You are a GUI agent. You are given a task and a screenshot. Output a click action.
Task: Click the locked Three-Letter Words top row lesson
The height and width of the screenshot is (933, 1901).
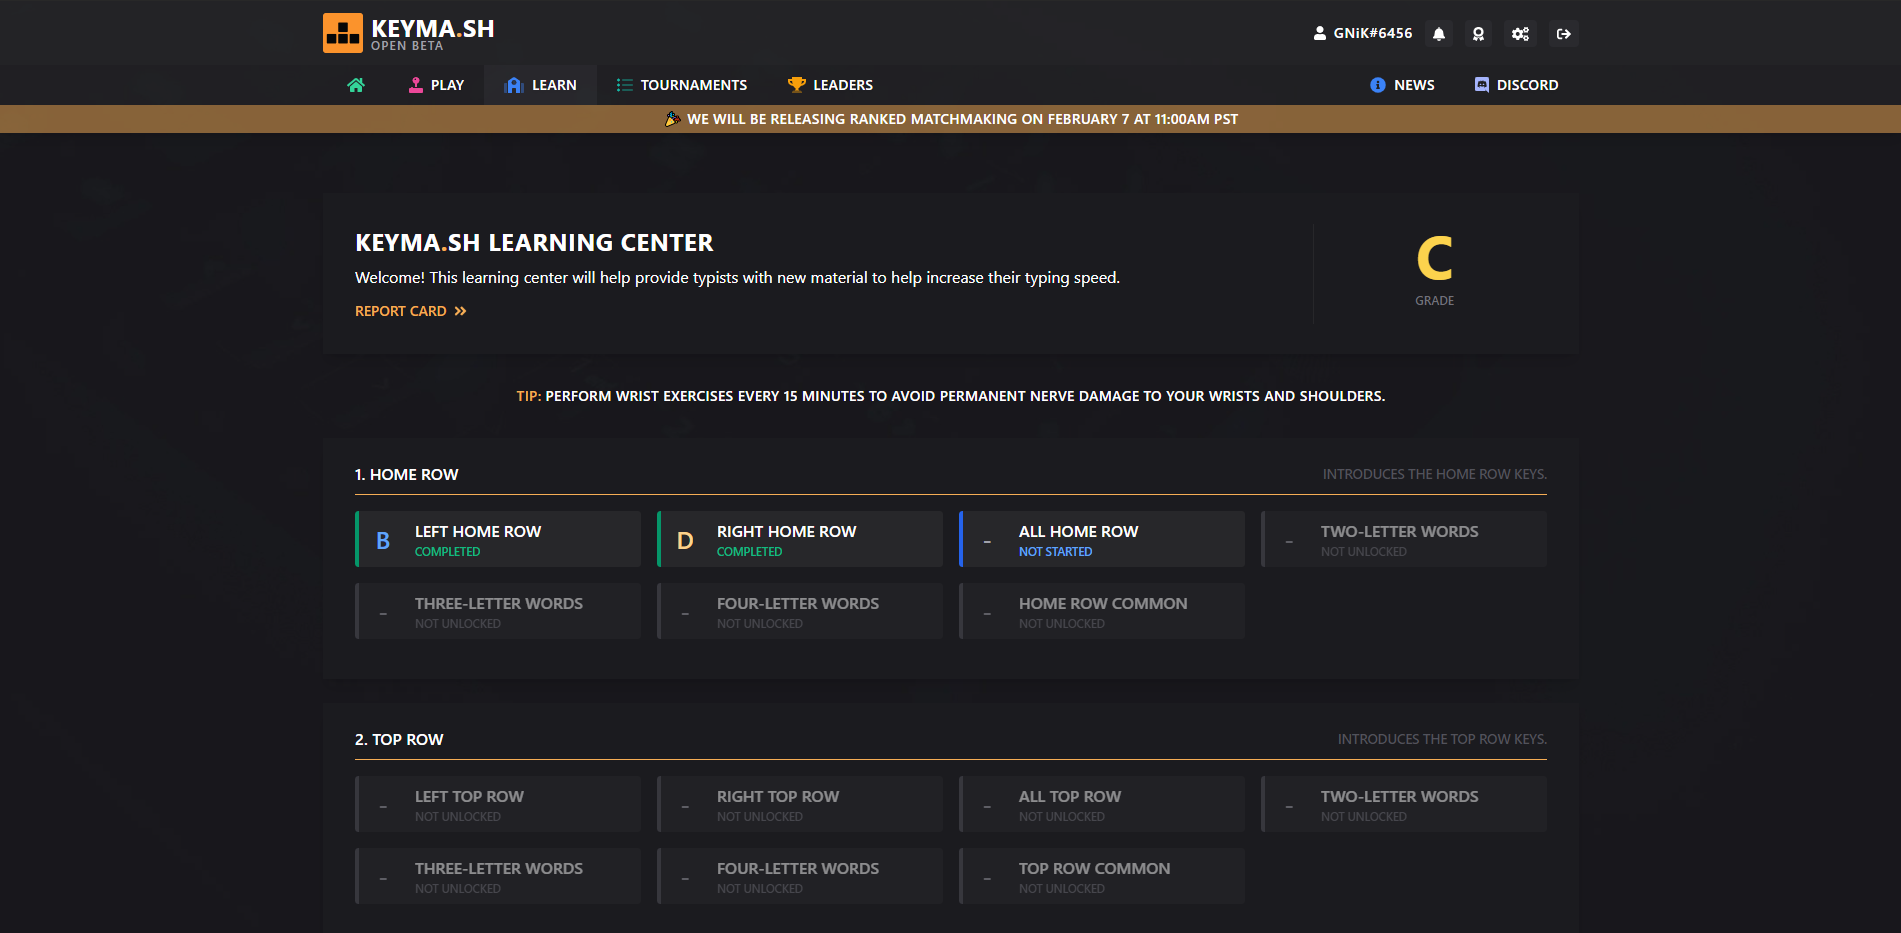498,876
